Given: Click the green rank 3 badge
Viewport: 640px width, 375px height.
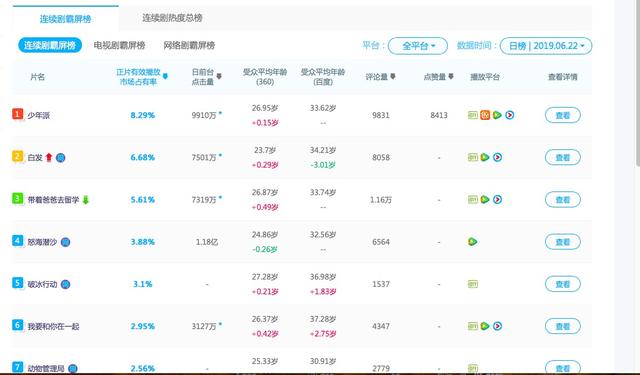Looking at the screenshot, I should click(17, 199).
